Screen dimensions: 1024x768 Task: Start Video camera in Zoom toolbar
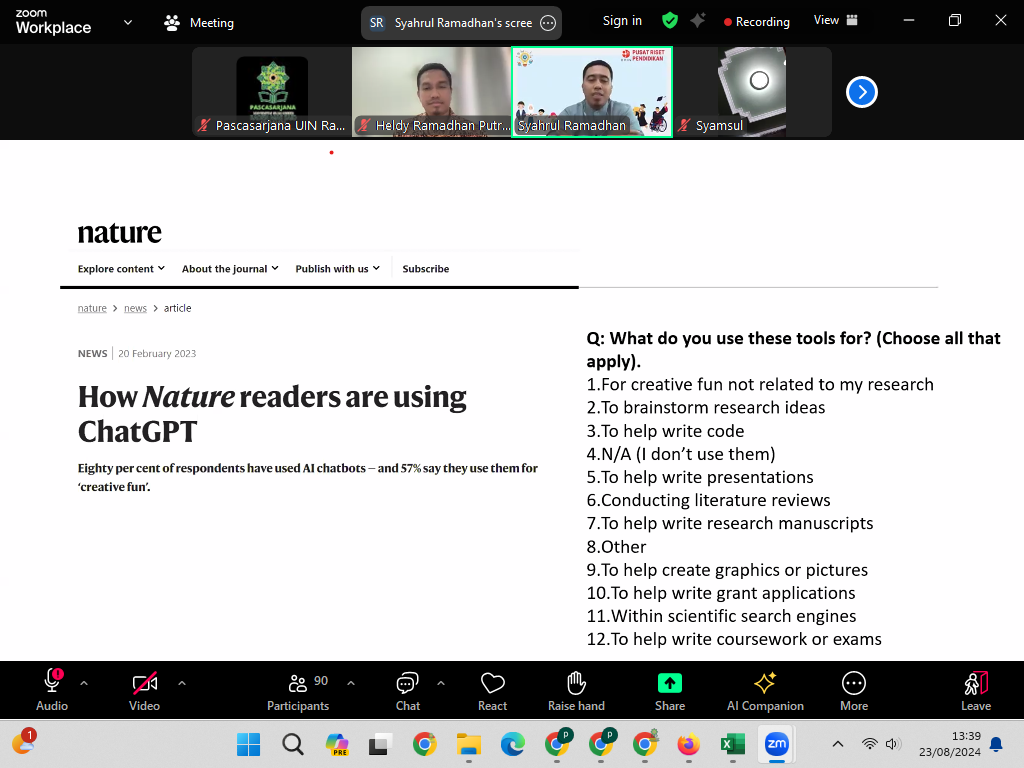click(x=144, y=690)
